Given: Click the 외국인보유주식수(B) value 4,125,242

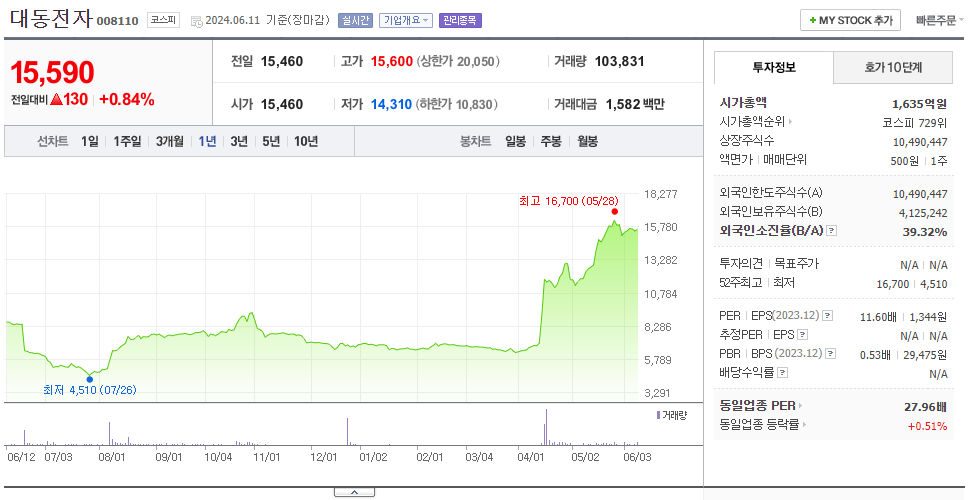Looking at the screenshot, I should 923,214.
